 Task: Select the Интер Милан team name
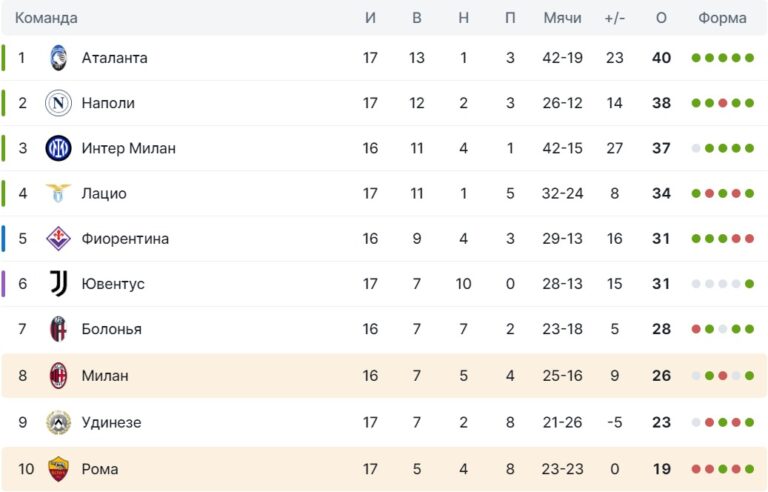click(x=128, y=148)
